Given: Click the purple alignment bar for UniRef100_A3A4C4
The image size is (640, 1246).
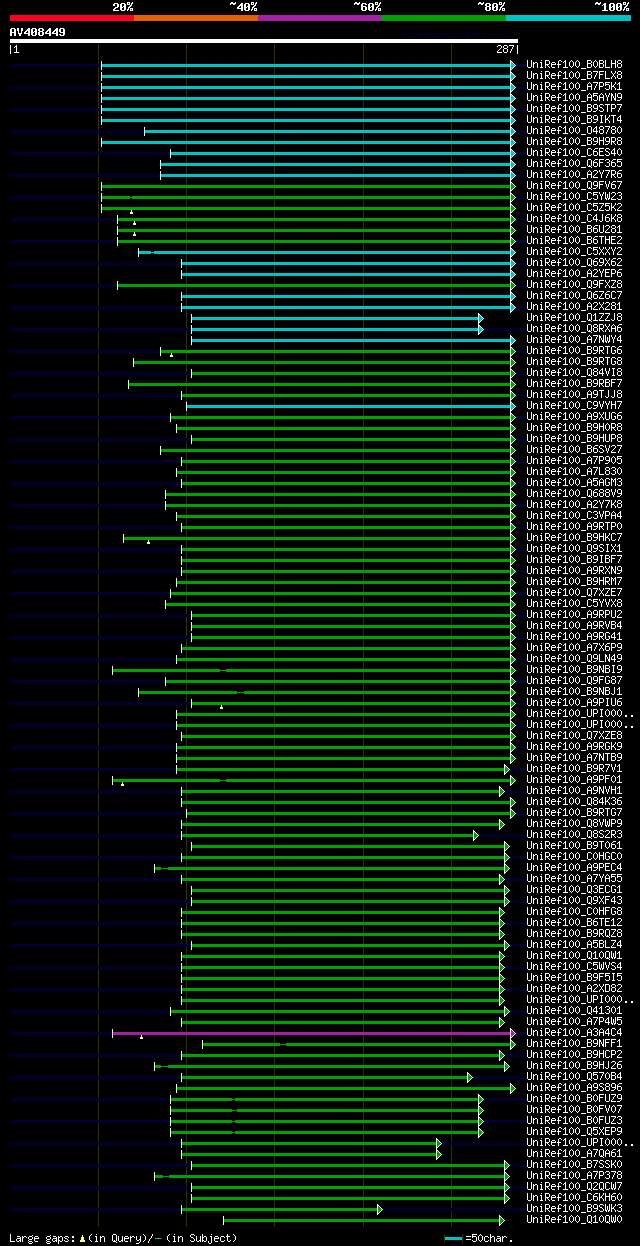Looking at the screenshot, I should 312,1032.
